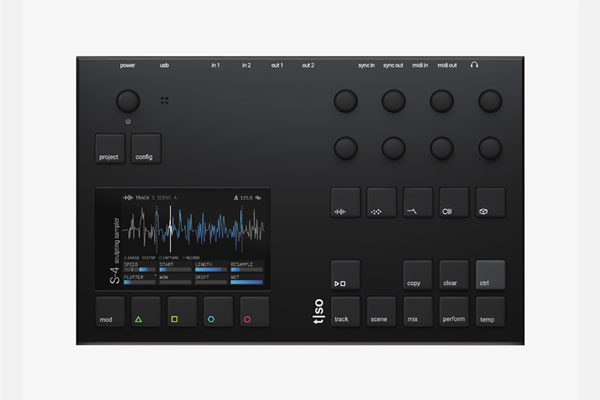
Task: Tap the waveform (sample) device button
Action: pyautogui.click(x=346, y=202)
